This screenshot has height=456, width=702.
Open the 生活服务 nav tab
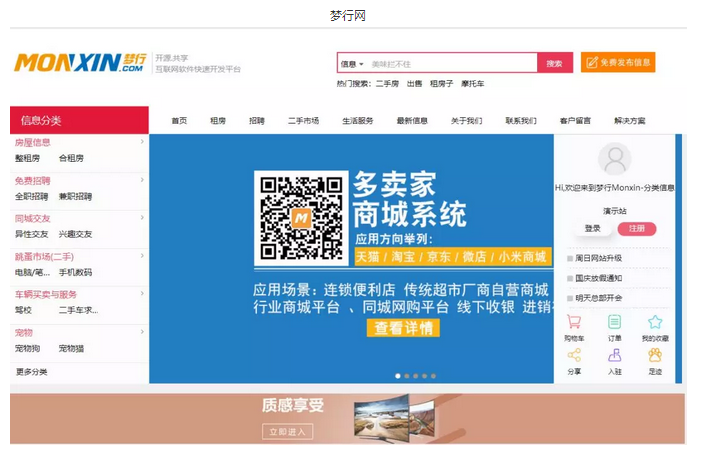(358, 121)
